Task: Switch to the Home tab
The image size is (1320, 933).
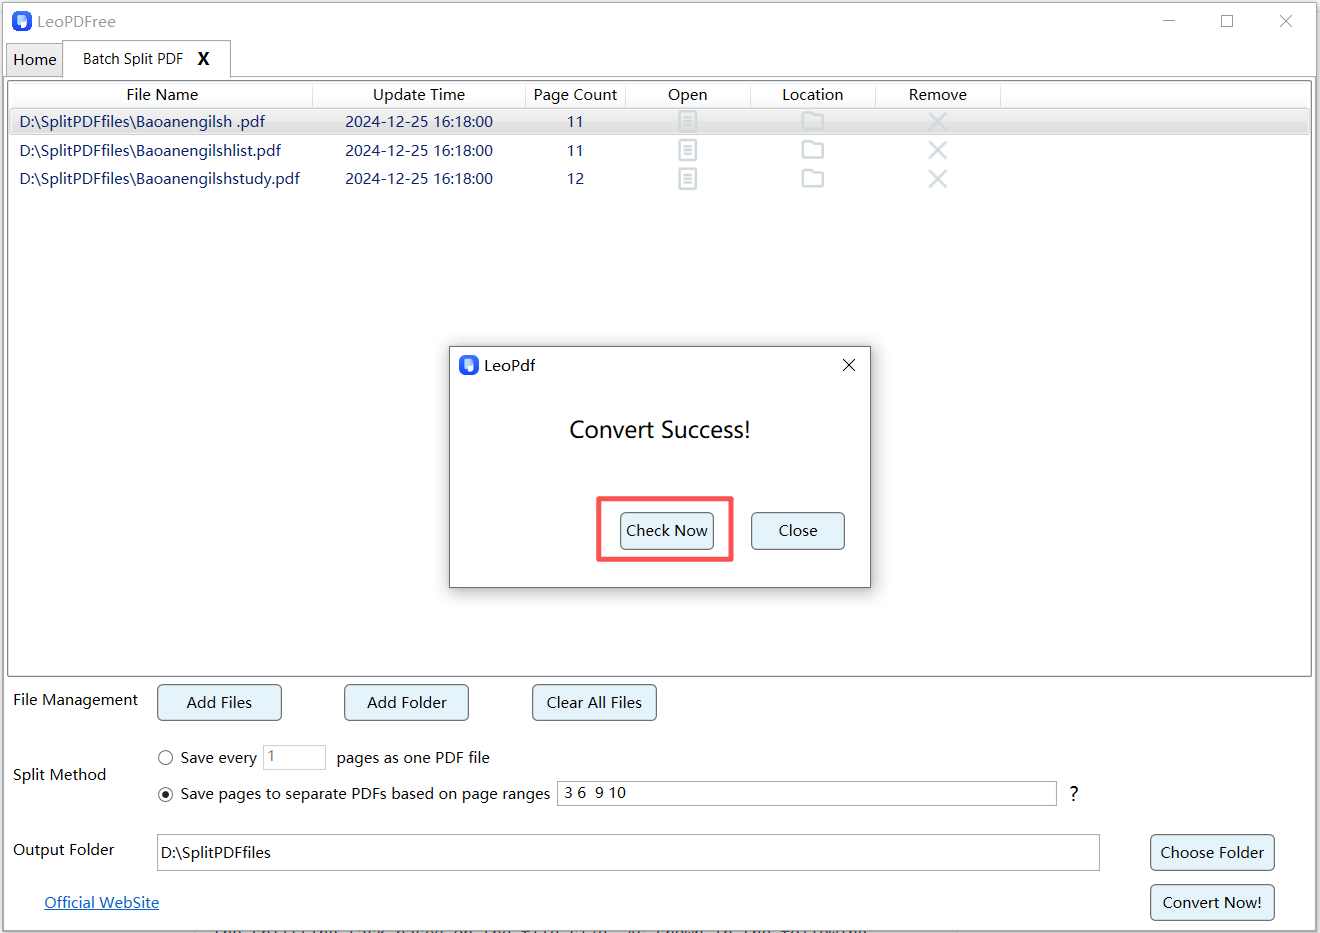Action: click(34, 59)
